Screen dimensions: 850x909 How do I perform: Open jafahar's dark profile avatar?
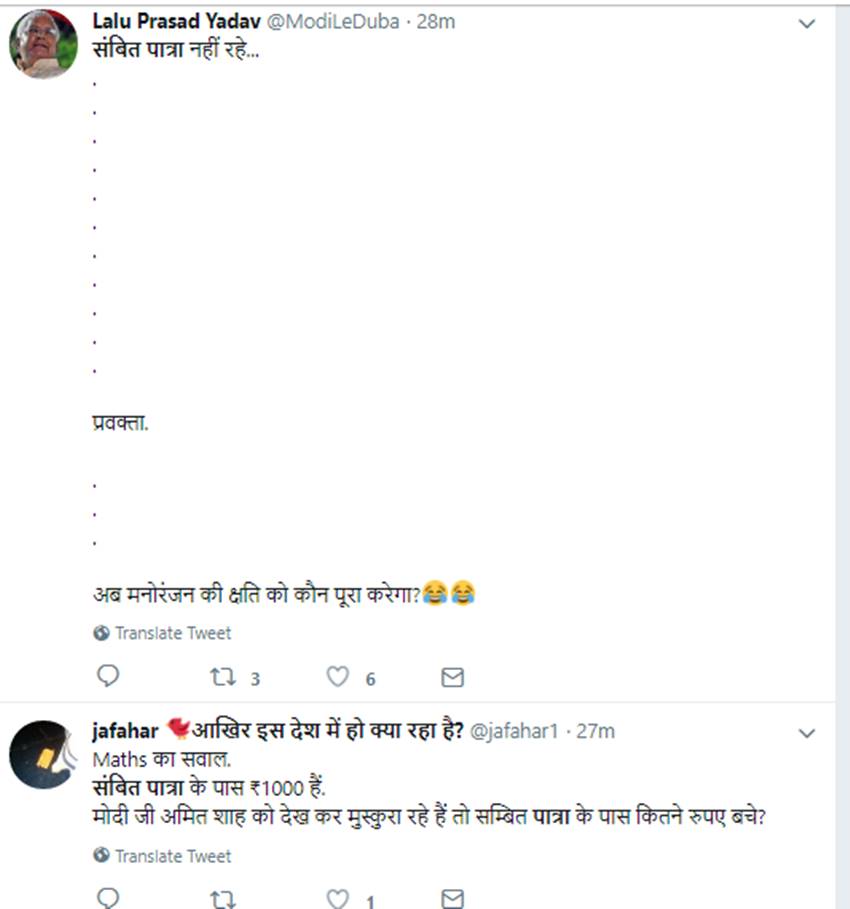pyautogui.click(x=43, y=754)
